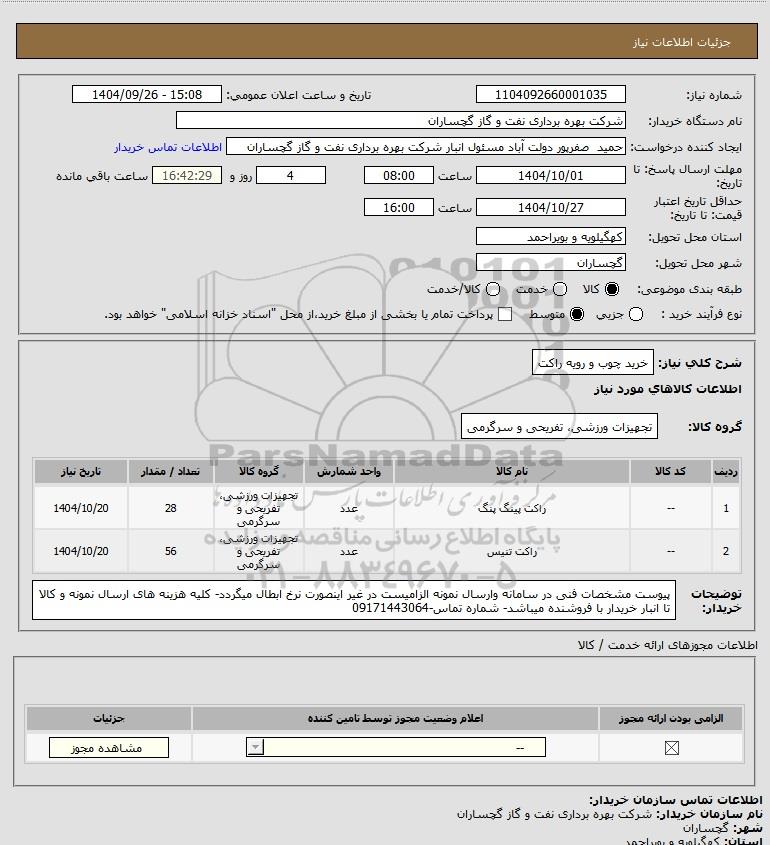770x845 pixels.
Task: Click the راکت تنیس item name
Action: tap(512, 551)
